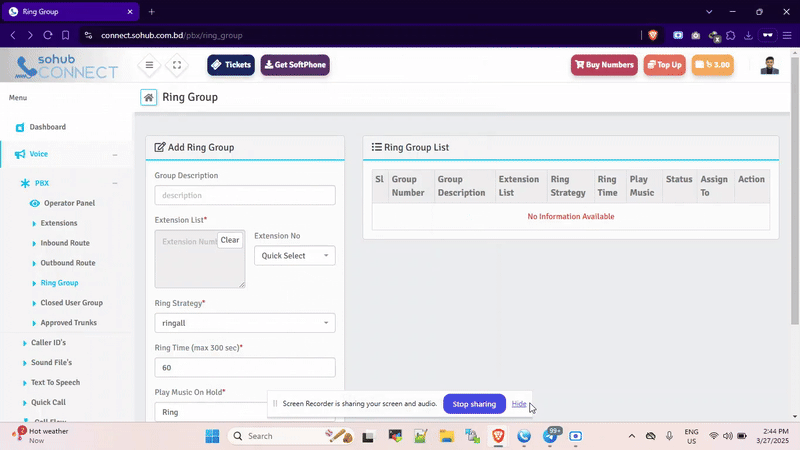Clear the Extension List box
Viewport: 800px width, 450px height.
[x=230, y=240]
